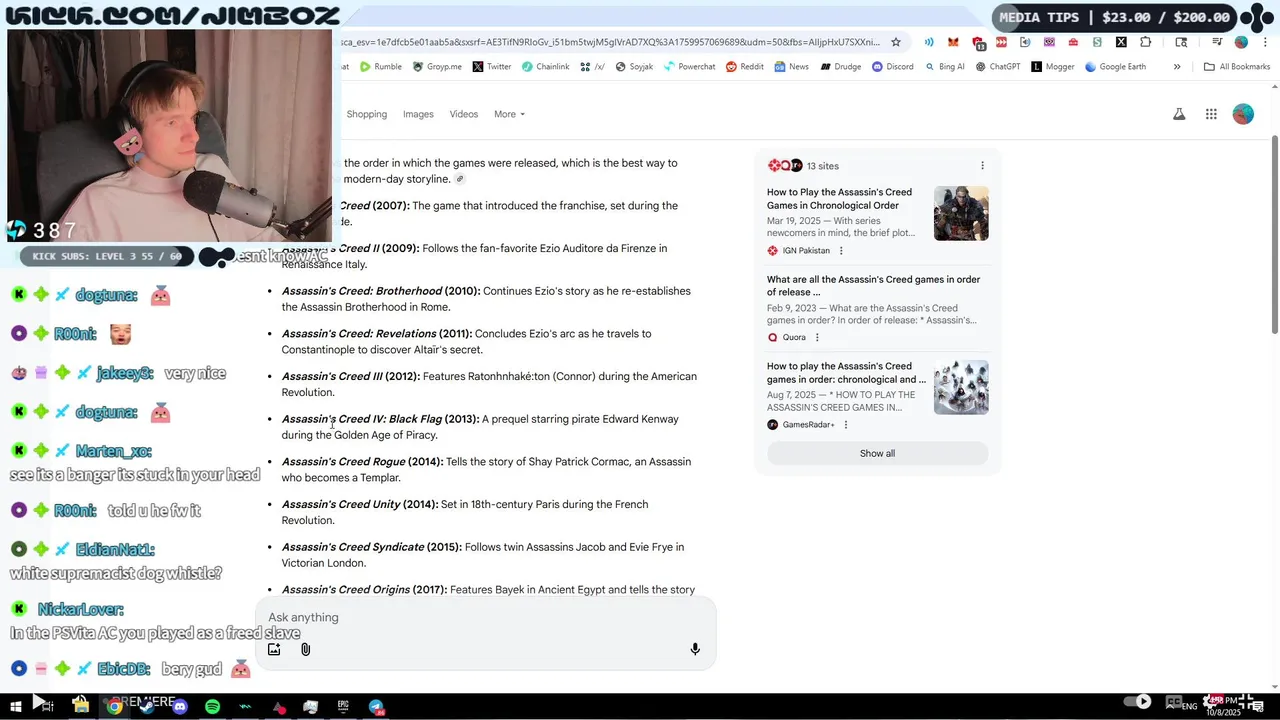The height and width of the screenshot is (720, 1280).
Task: Open the Discord bookmark
Action: [x=892, y=67]
